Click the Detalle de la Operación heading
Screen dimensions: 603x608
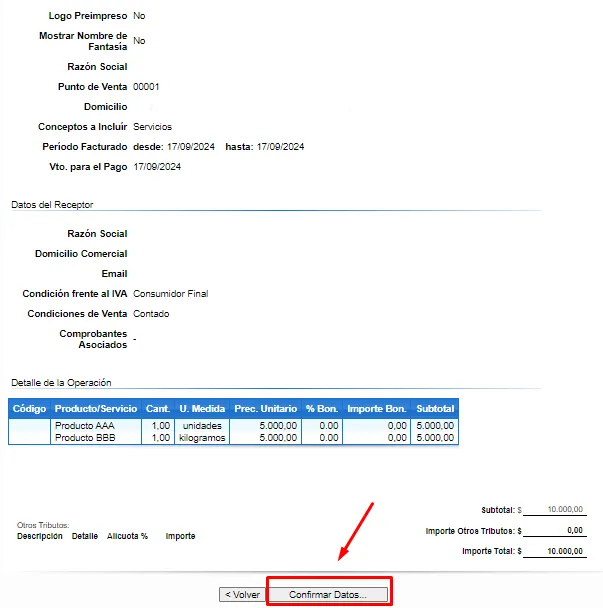point(61,382)
